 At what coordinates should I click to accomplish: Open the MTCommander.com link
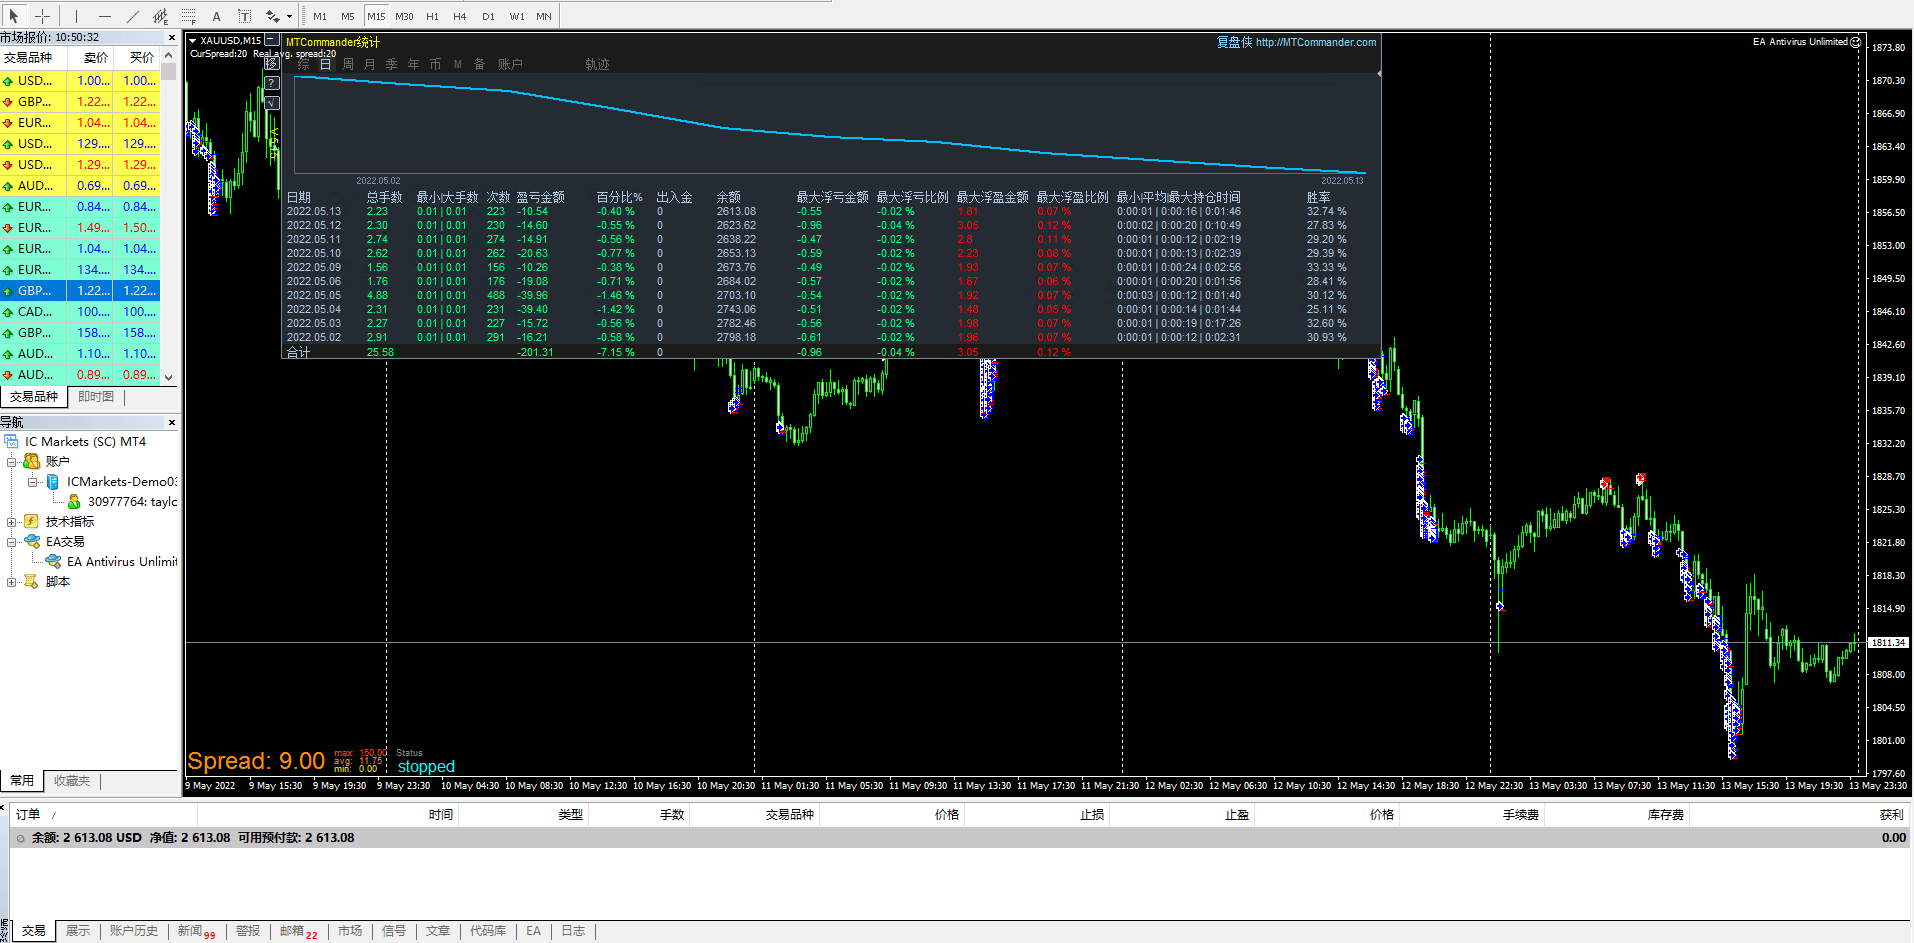(x=1315, y=42)
